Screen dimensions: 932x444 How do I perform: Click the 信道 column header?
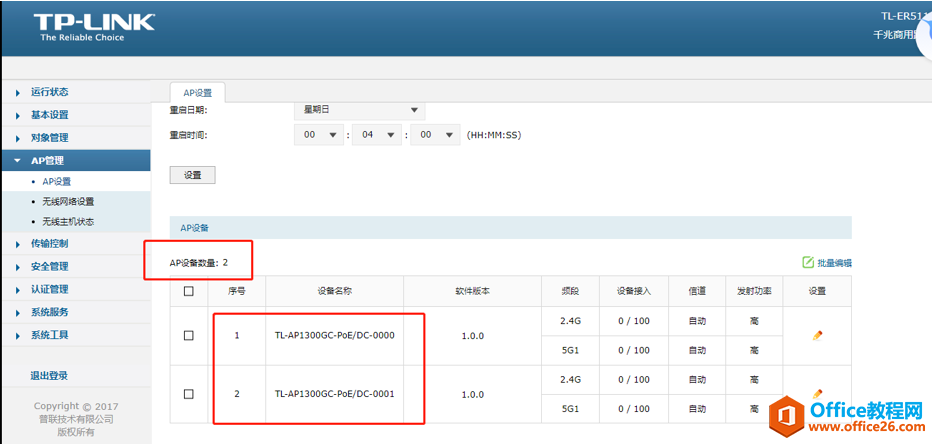[697, 291]
